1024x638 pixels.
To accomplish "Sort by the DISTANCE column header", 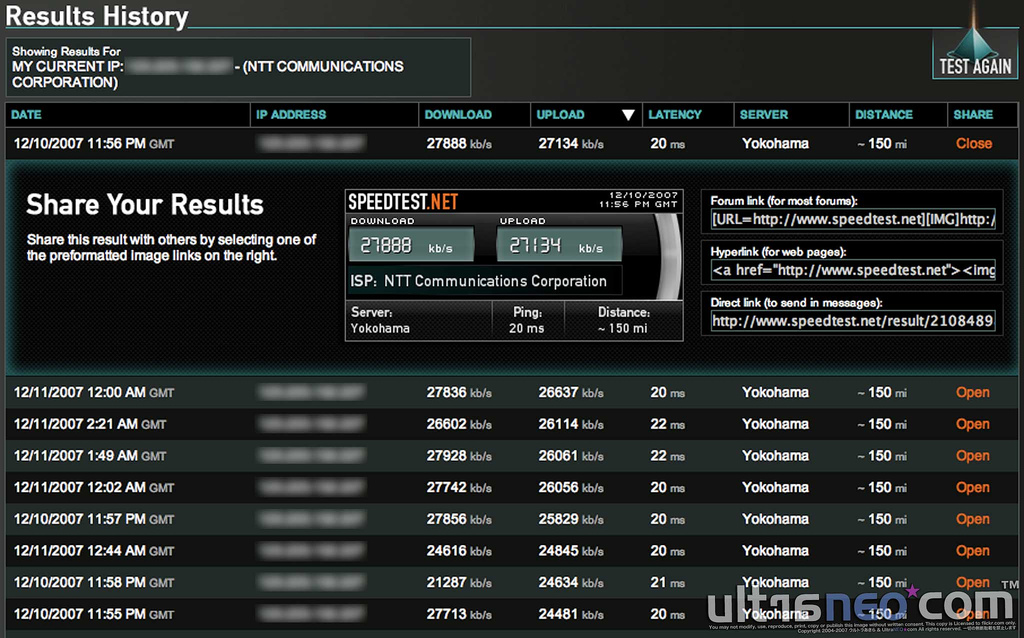I will click(884, 115).
